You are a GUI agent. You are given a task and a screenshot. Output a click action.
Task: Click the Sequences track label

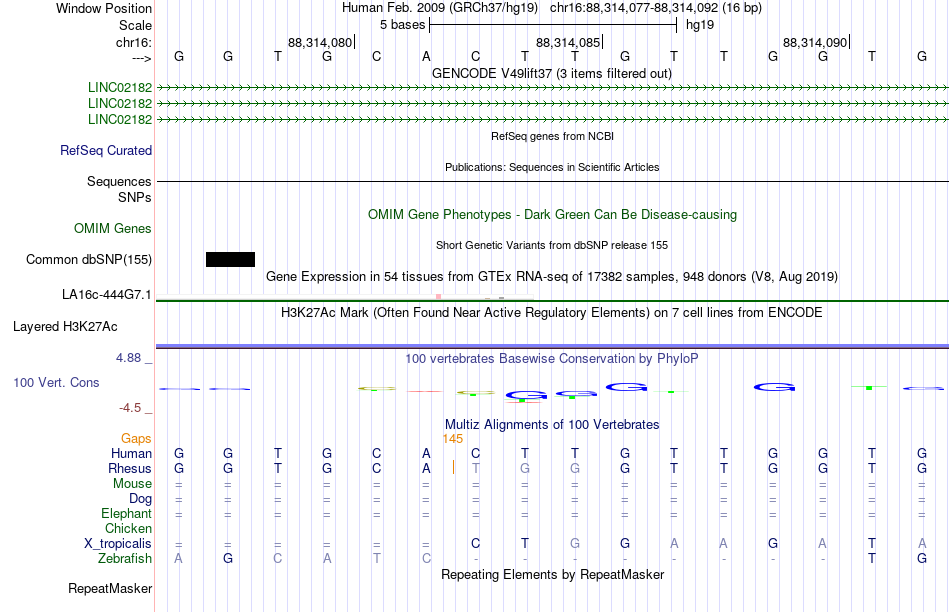[x=119, y=181]
